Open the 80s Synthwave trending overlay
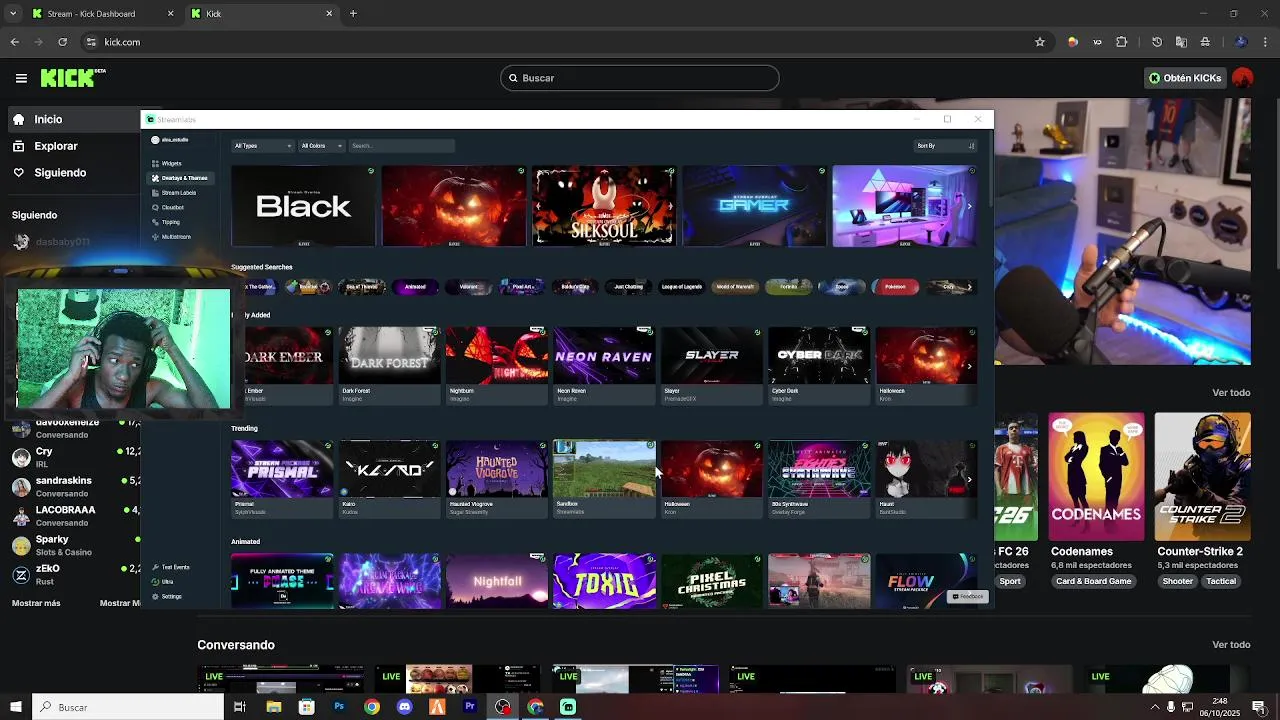Viewport: 1280px width, 720px height. [819, 478]
